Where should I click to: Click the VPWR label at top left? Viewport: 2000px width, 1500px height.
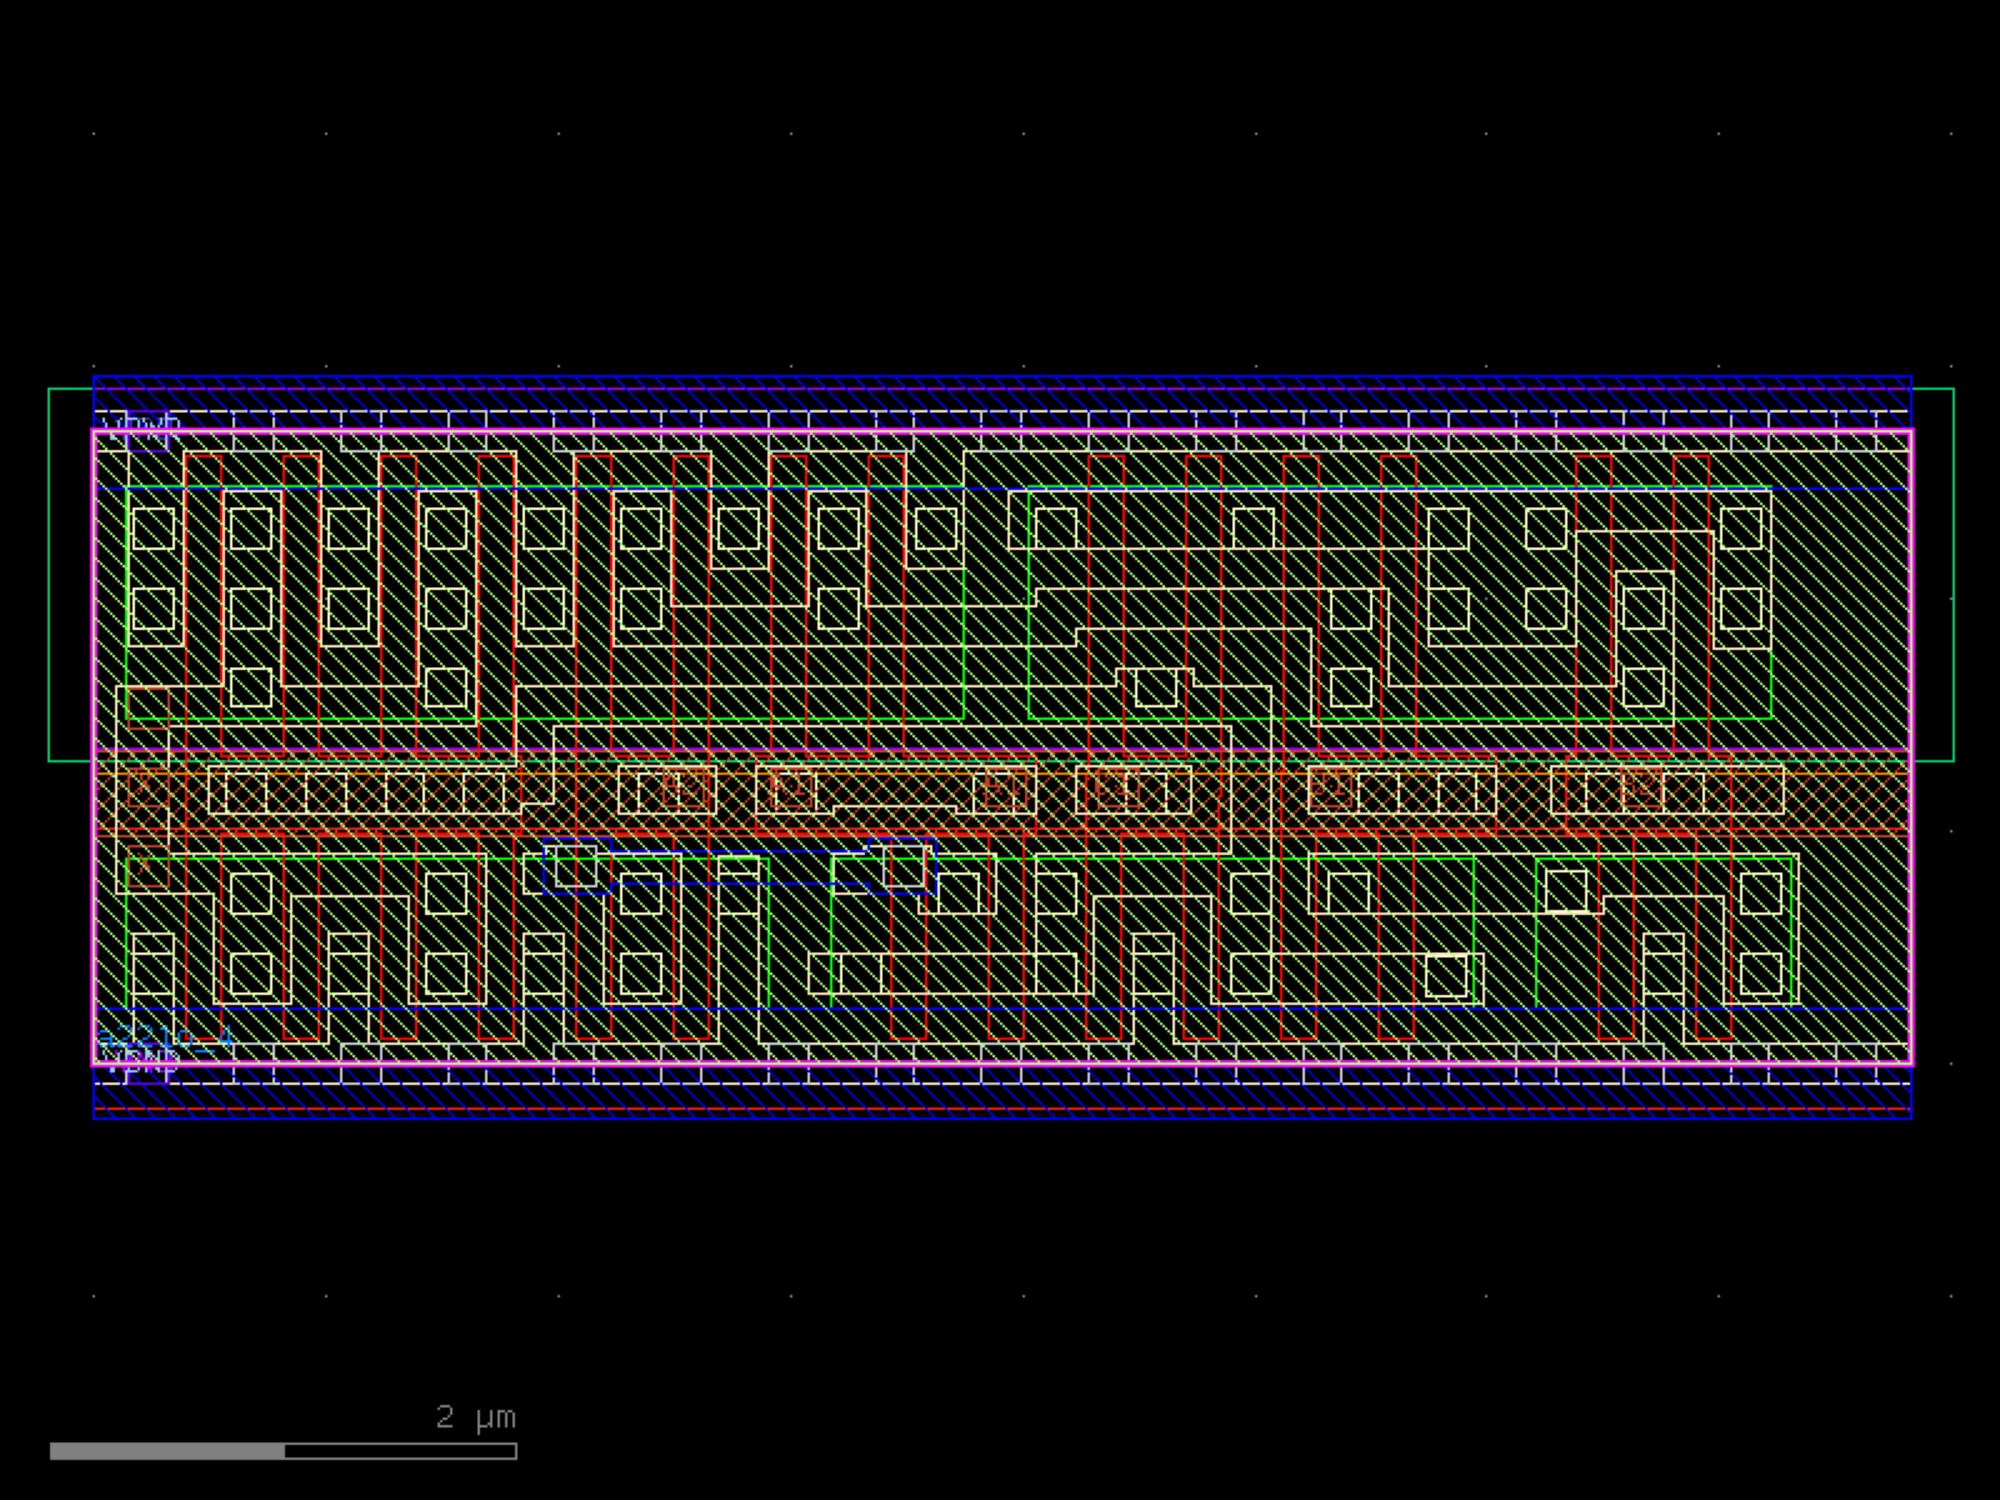pyautogui.click(x=140, y=430)
